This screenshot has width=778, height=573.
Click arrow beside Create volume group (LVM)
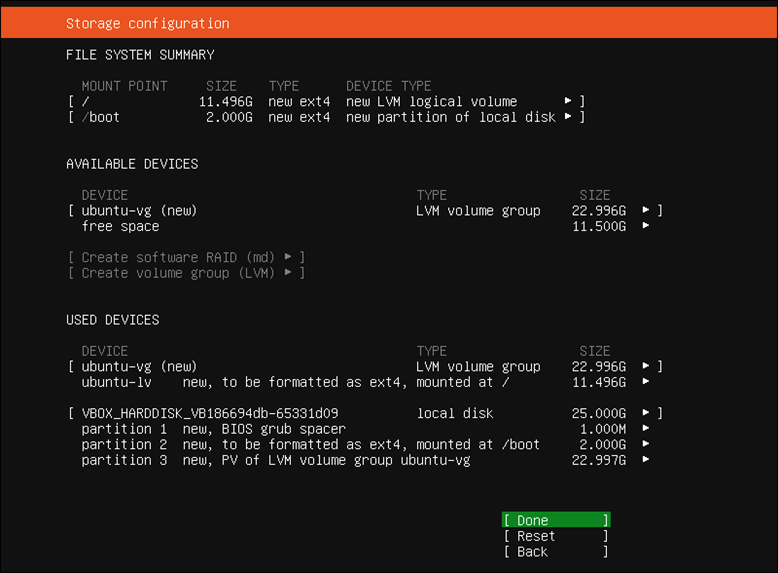288,272
